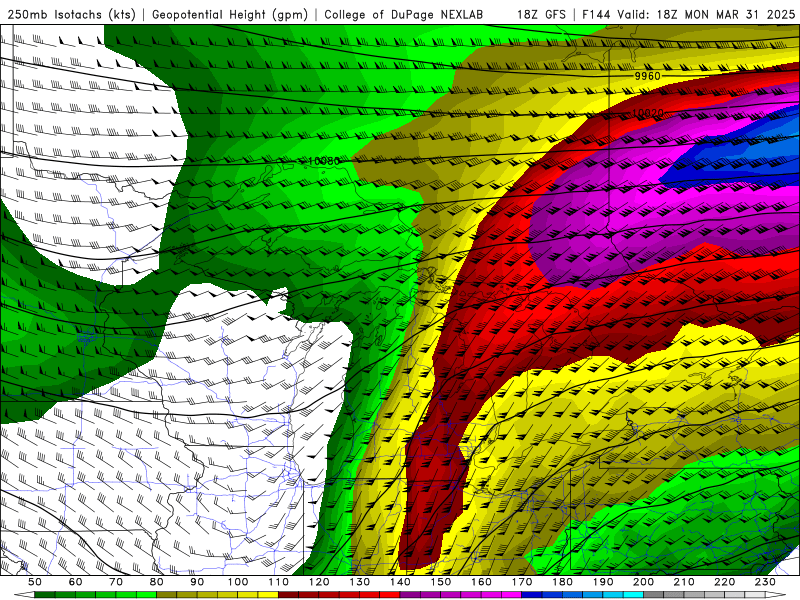Click the 150 value on the color scale
Screen dimensions: 800x600
point(440,582)
